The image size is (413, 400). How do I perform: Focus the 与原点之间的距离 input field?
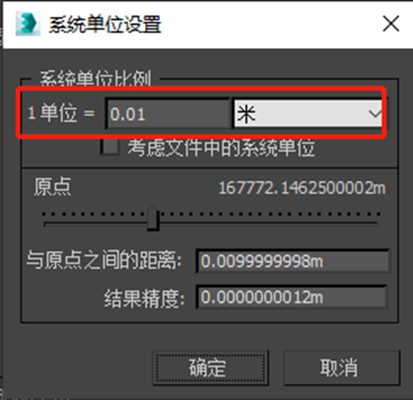coord(293,261)
